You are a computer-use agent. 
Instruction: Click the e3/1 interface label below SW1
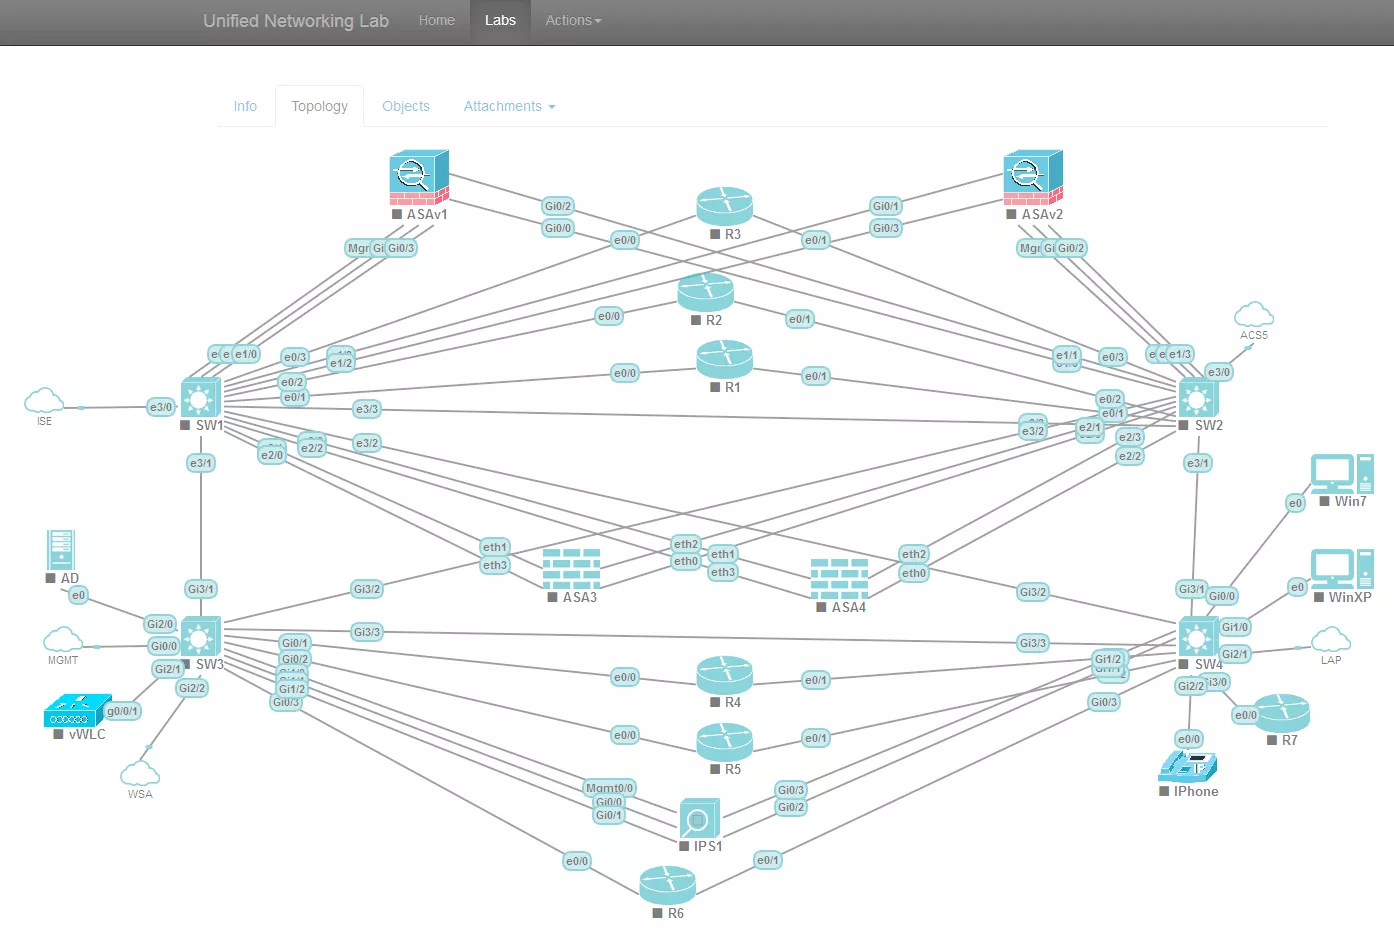201,463
